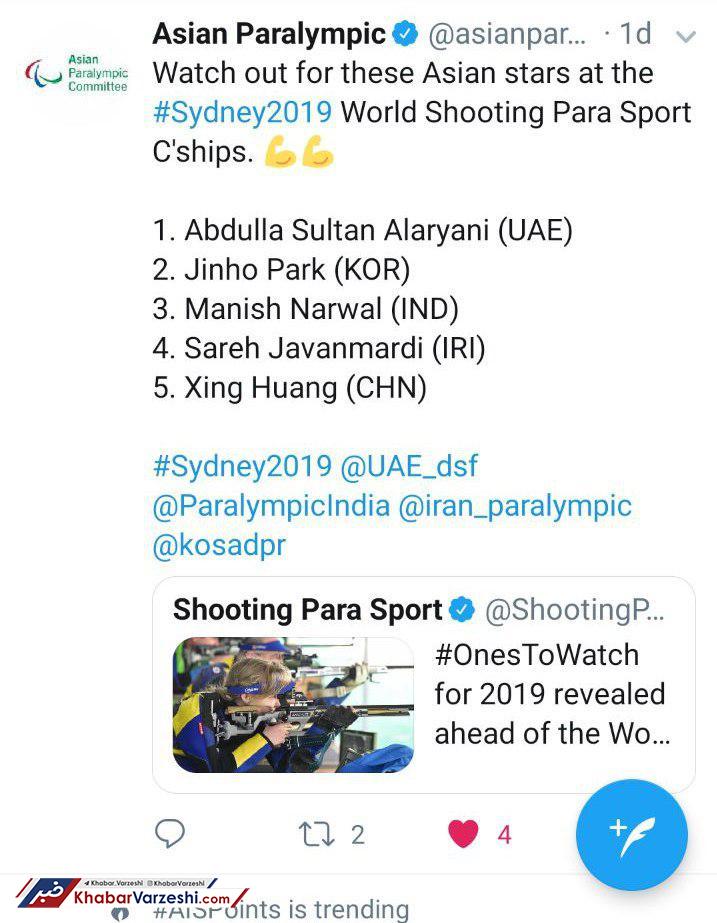Tap the verified badge beside Asian Paralympic
The height and width of the screenshot is (923, 717).
coord(404,35)
